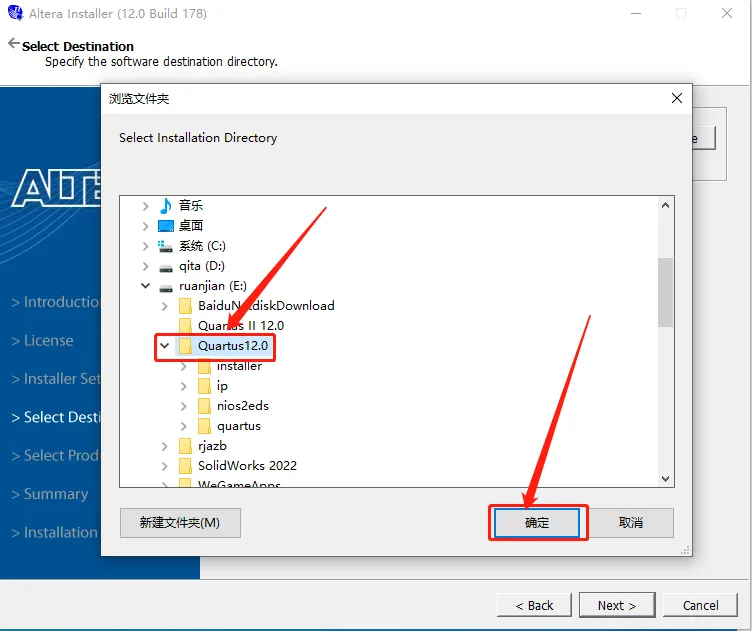
Task: Click the BaiduNetdiskDownload folder icon
Action: [x=185, y=306]
